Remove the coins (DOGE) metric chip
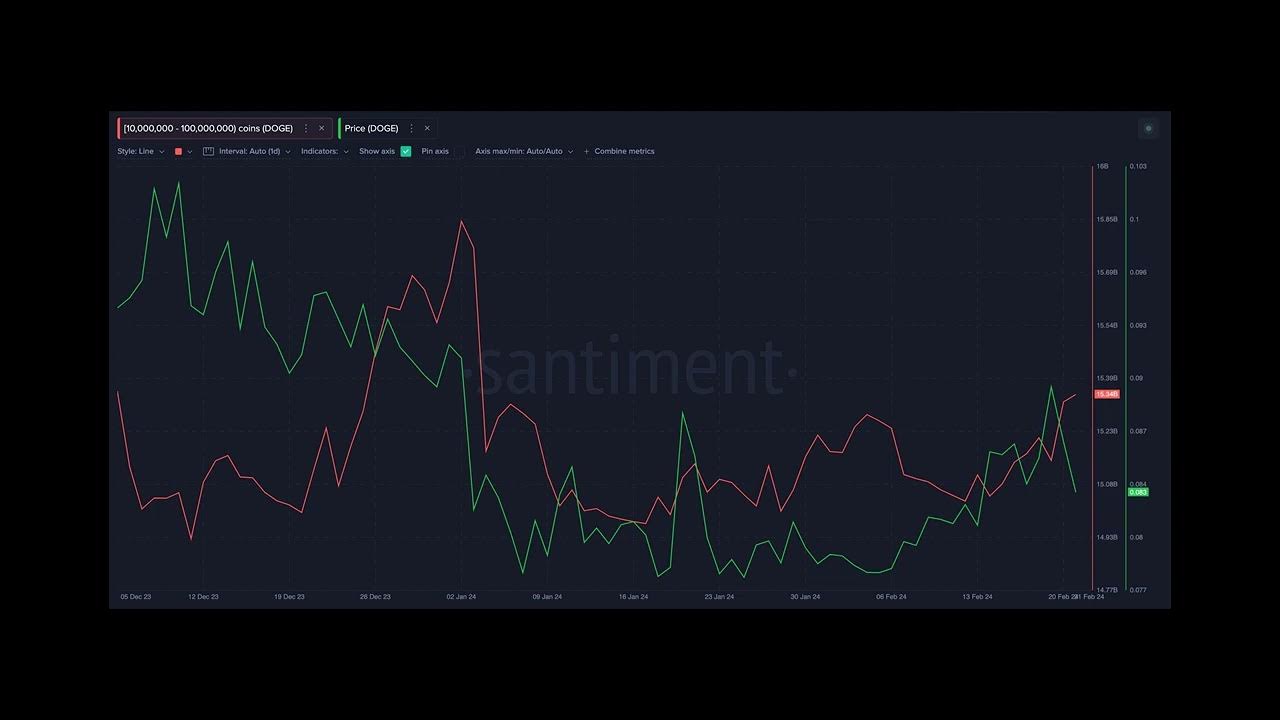Screen dimensions: 1280x720 pos(321,129)
